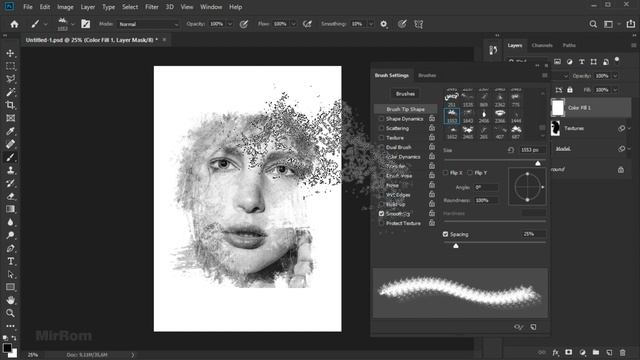
Task: Open the Filter menu
Action: click(152, 7)
